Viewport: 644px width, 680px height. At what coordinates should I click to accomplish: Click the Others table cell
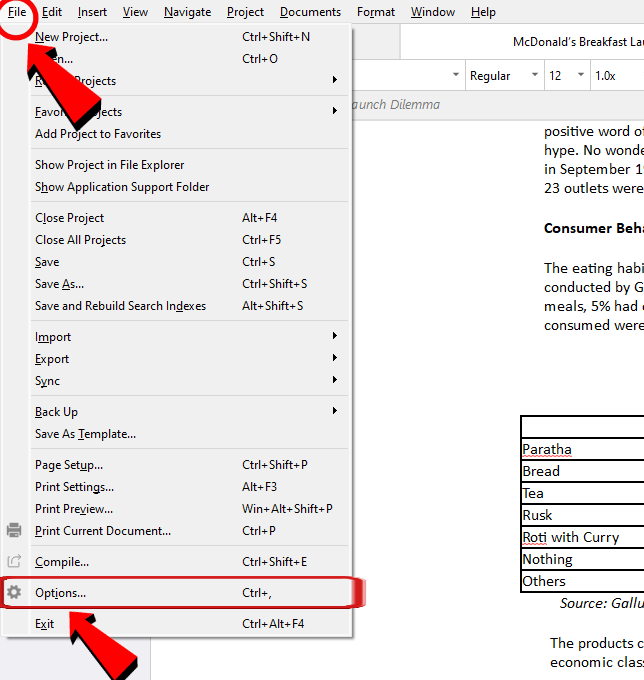(x=582, y=581)
